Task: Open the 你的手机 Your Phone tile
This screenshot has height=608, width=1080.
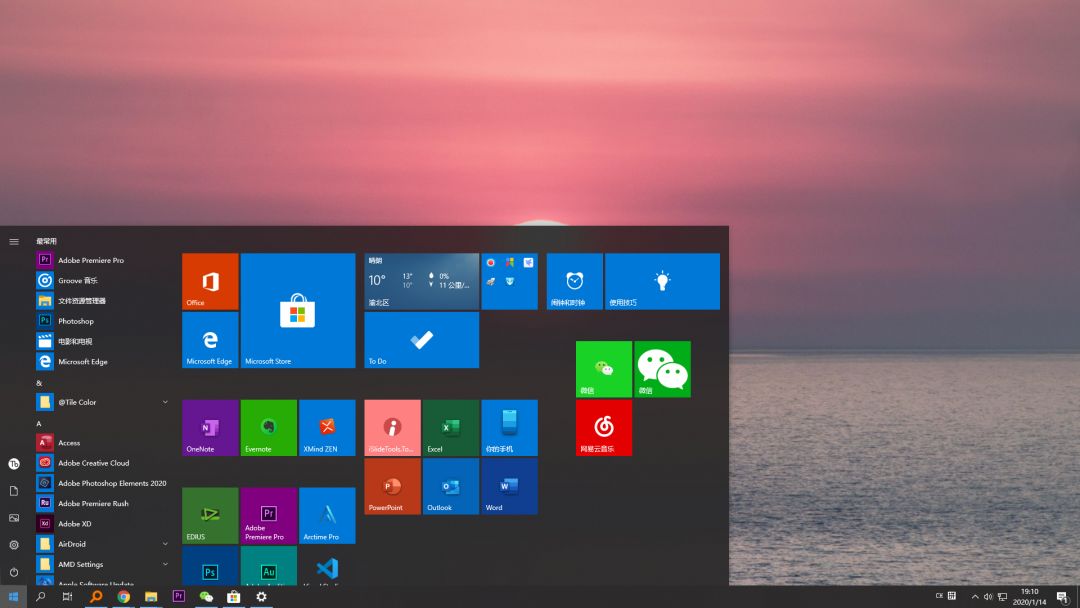Action: point(509,428)
